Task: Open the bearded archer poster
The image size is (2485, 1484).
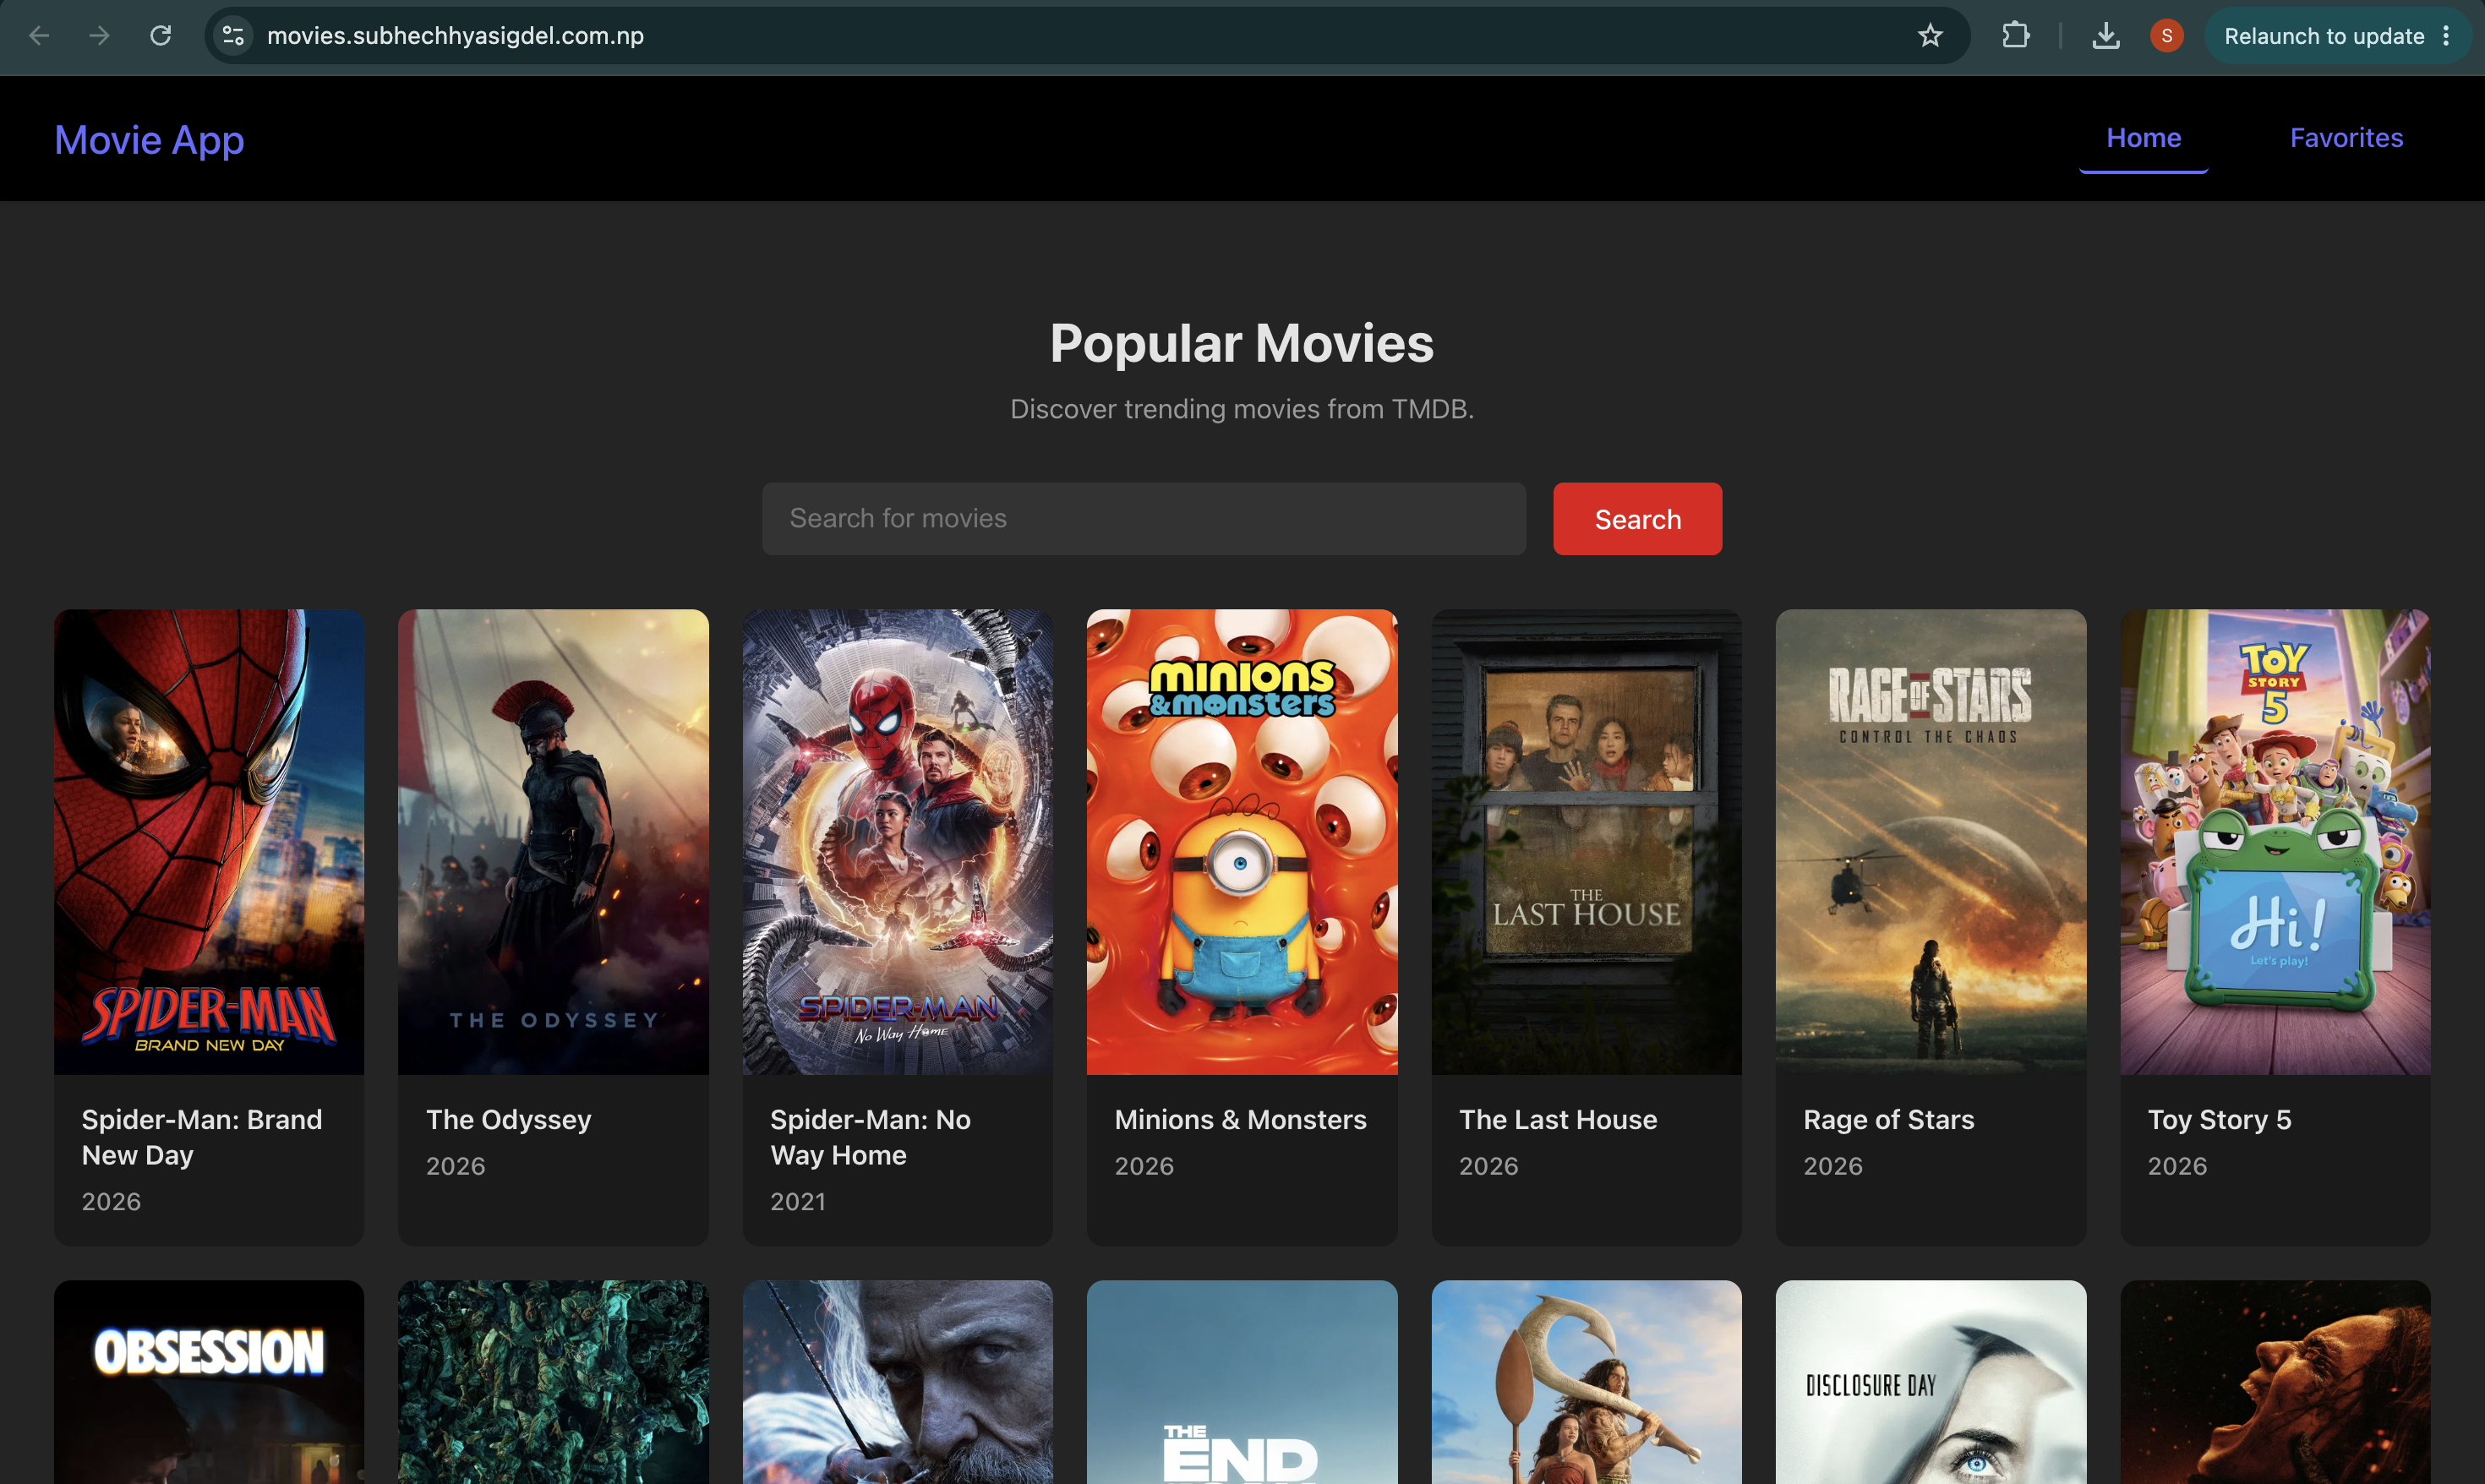Action: 898,1382
